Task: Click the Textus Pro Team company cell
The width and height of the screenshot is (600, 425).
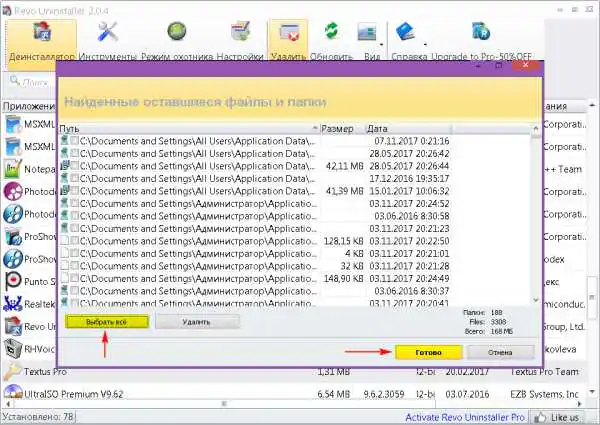Action: [545, 371]
